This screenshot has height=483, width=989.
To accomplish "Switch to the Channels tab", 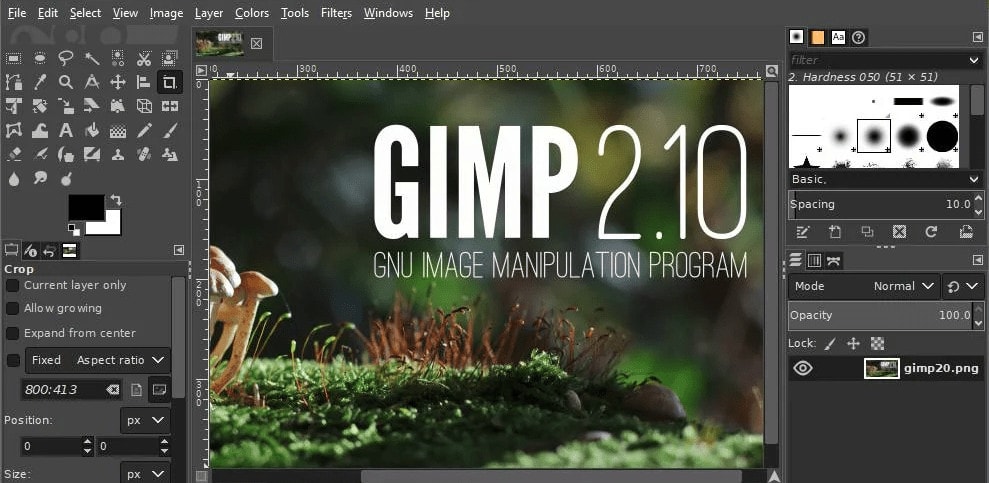I will coord(814,260).
